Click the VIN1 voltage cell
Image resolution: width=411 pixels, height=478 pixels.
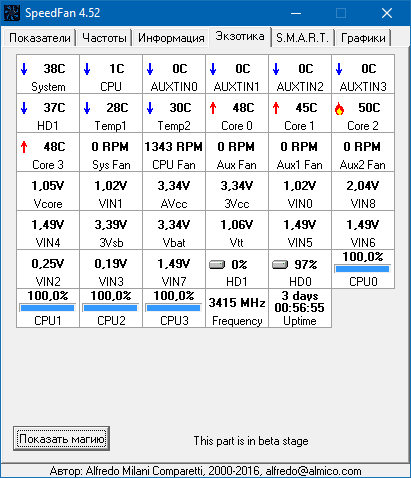111,191
